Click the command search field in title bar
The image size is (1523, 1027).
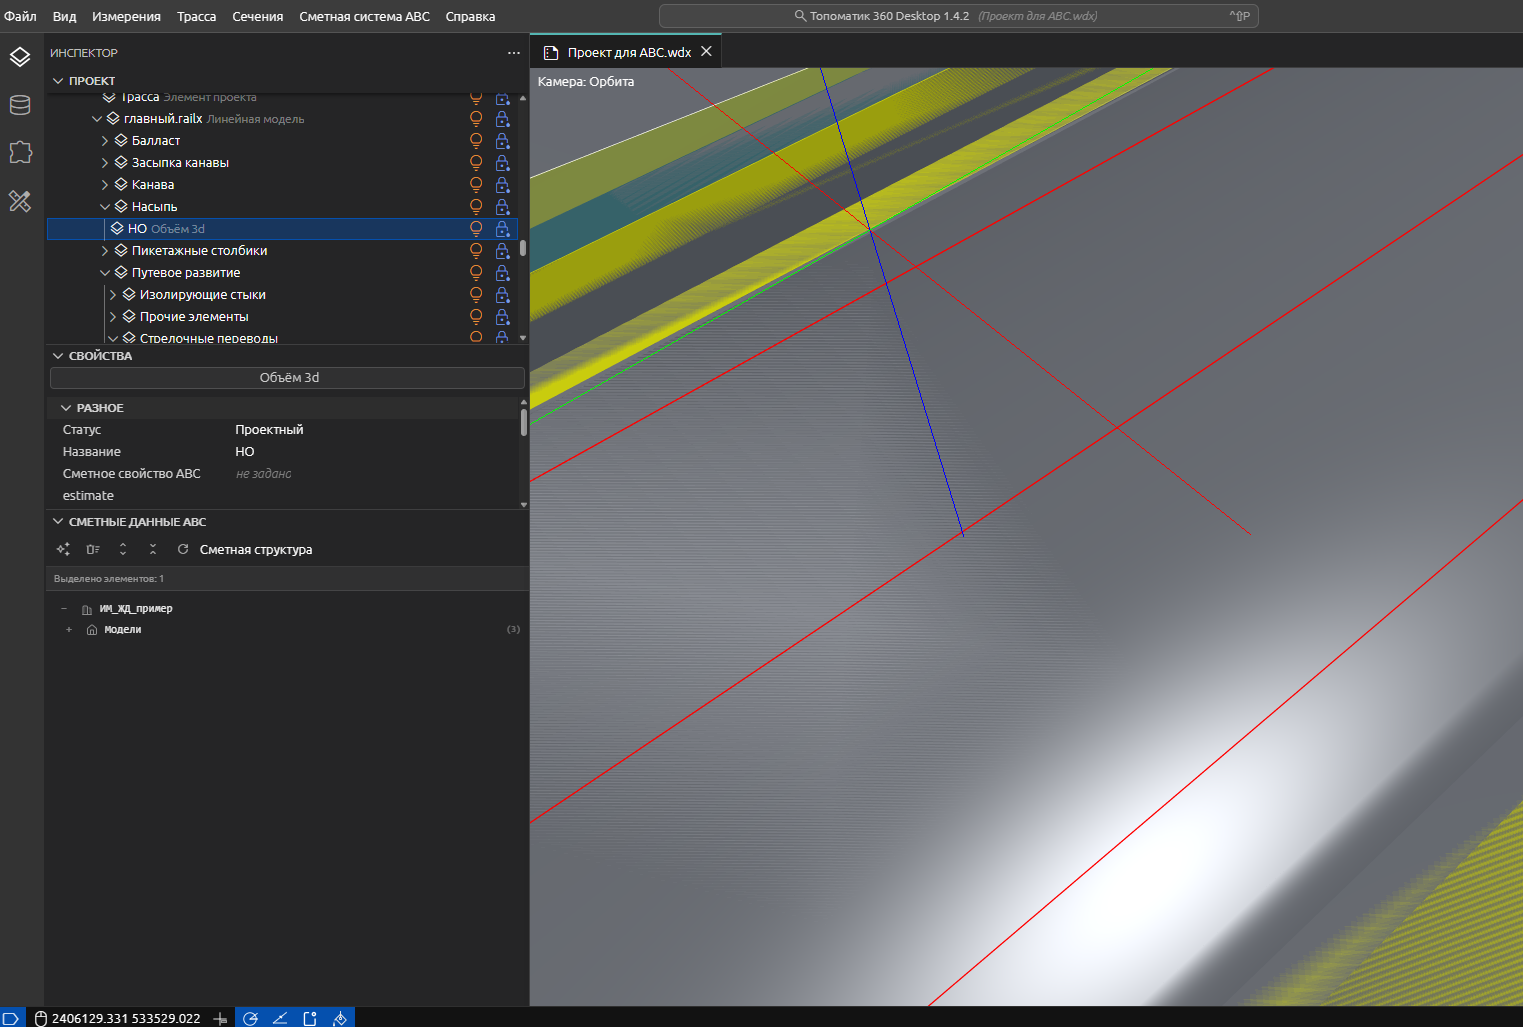[x=958, y=16]
